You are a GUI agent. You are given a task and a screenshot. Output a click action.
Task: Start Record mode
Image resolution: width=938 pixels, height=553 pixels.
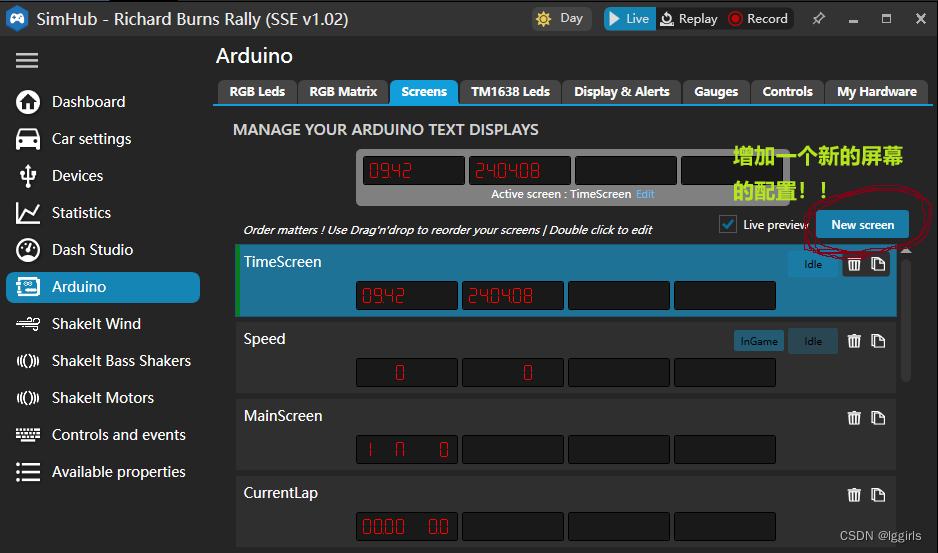coord(759,19)
